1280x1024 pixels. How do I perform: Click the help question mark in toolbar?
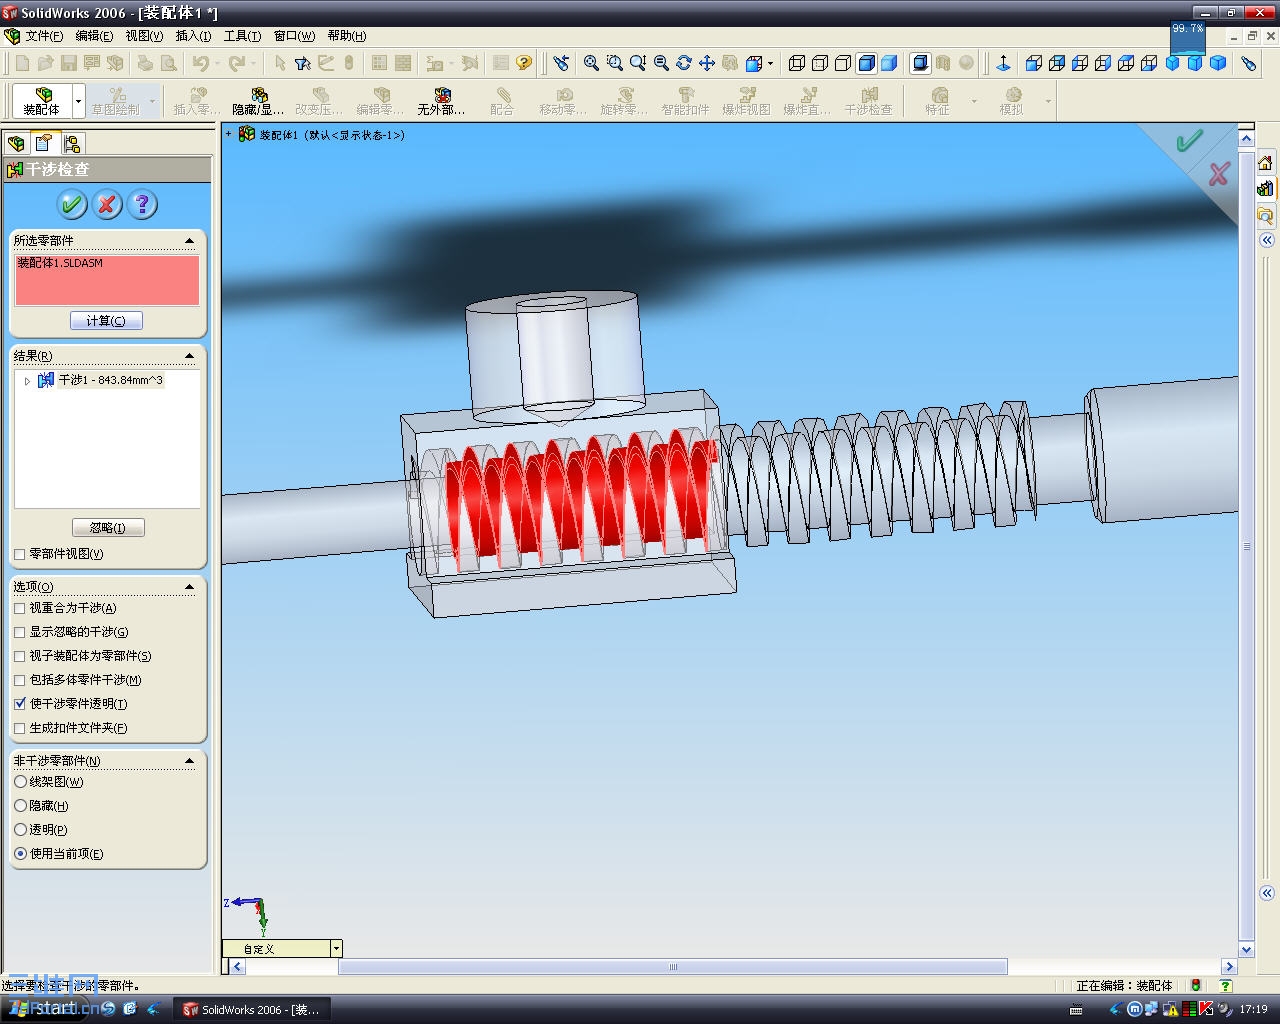tap(524, 63)
